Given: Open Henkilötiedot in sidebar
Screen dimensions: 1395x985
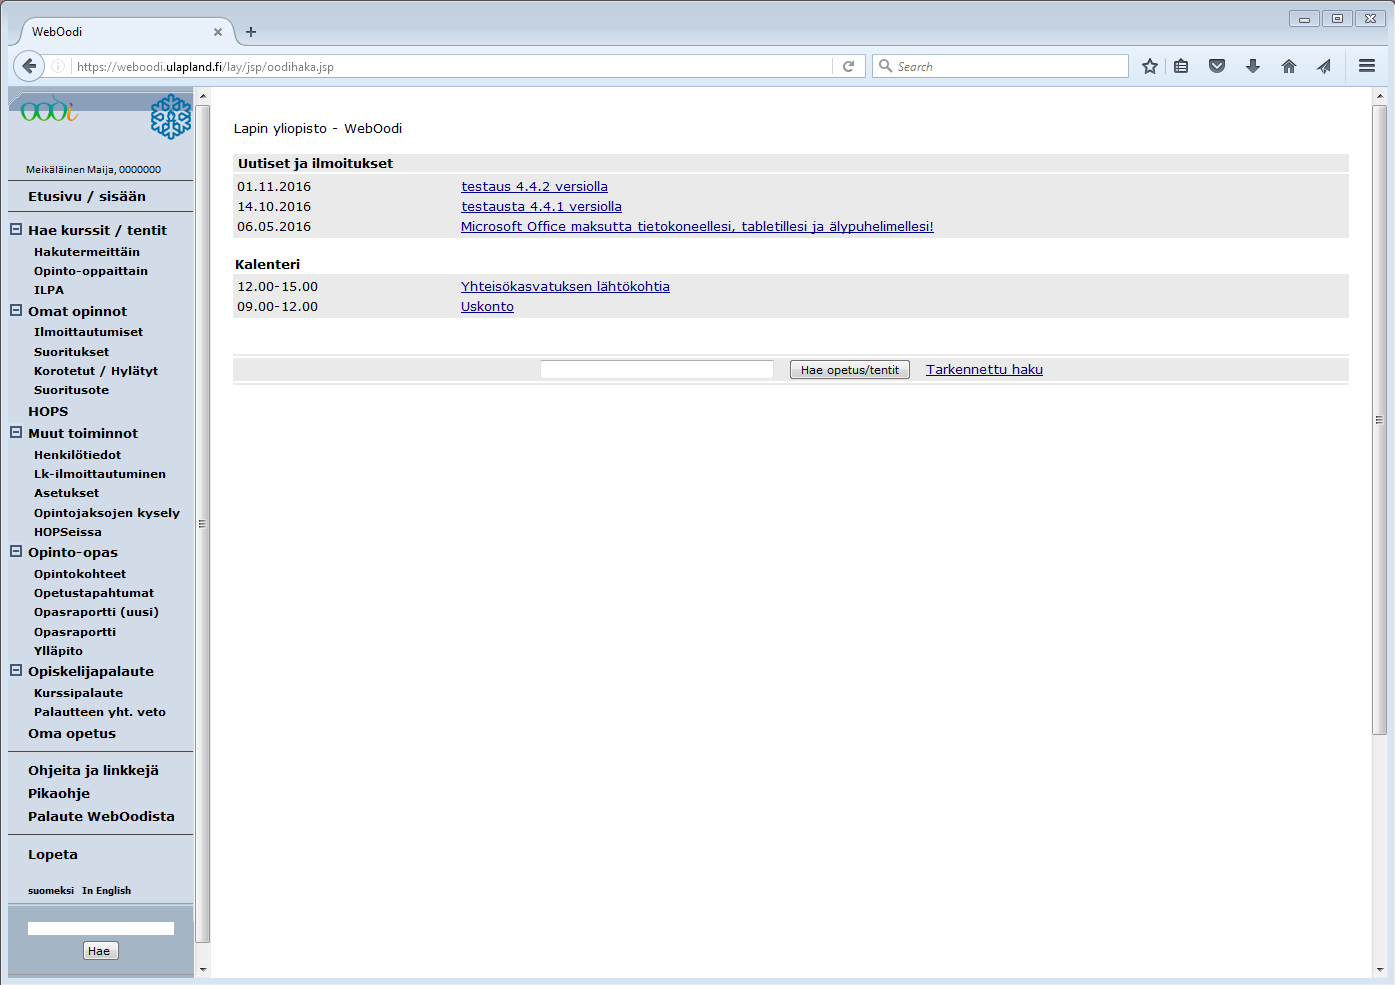Looking at the screenshot, I should [78, 455].
